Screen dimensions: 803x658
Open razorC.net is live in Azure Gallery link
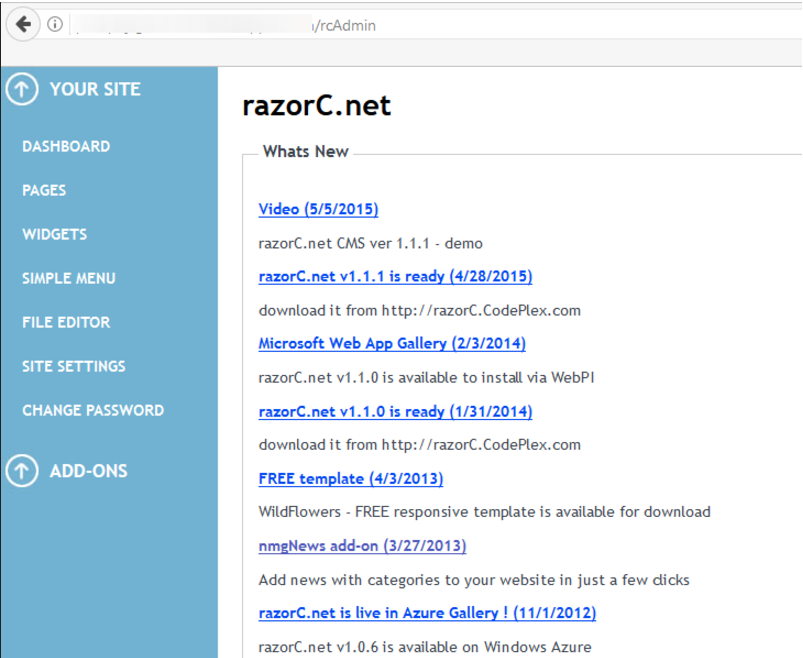click(x=428, y=613)
